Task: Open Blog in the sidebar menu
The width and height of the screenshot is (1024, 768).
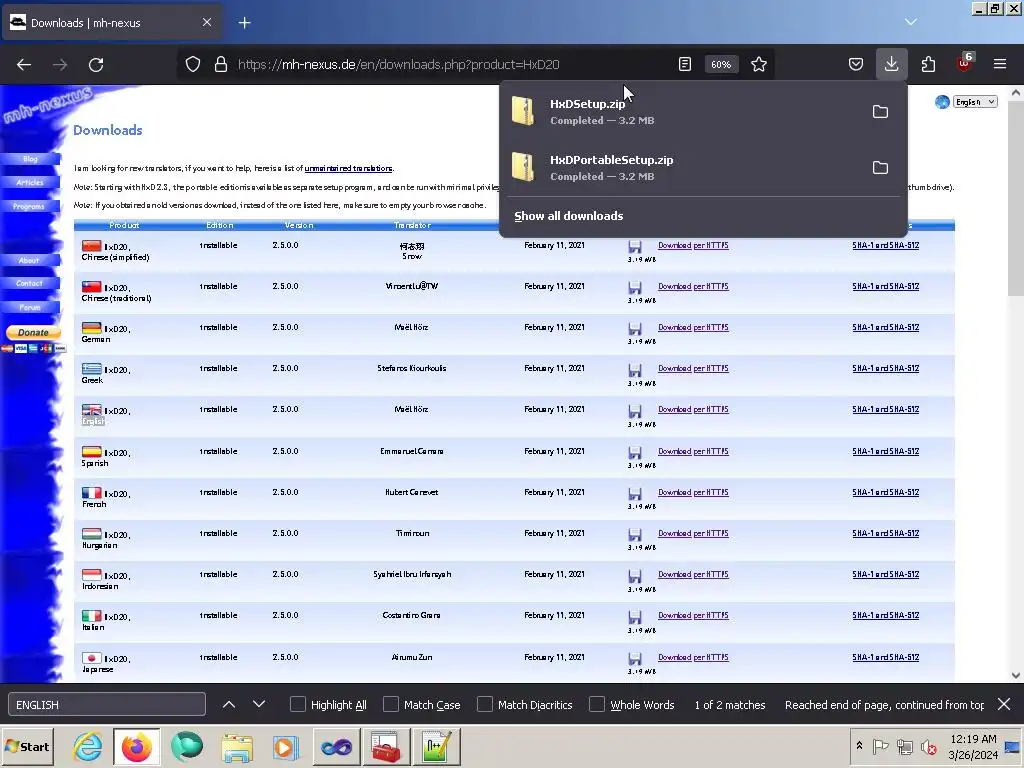Action: [31, 159]
